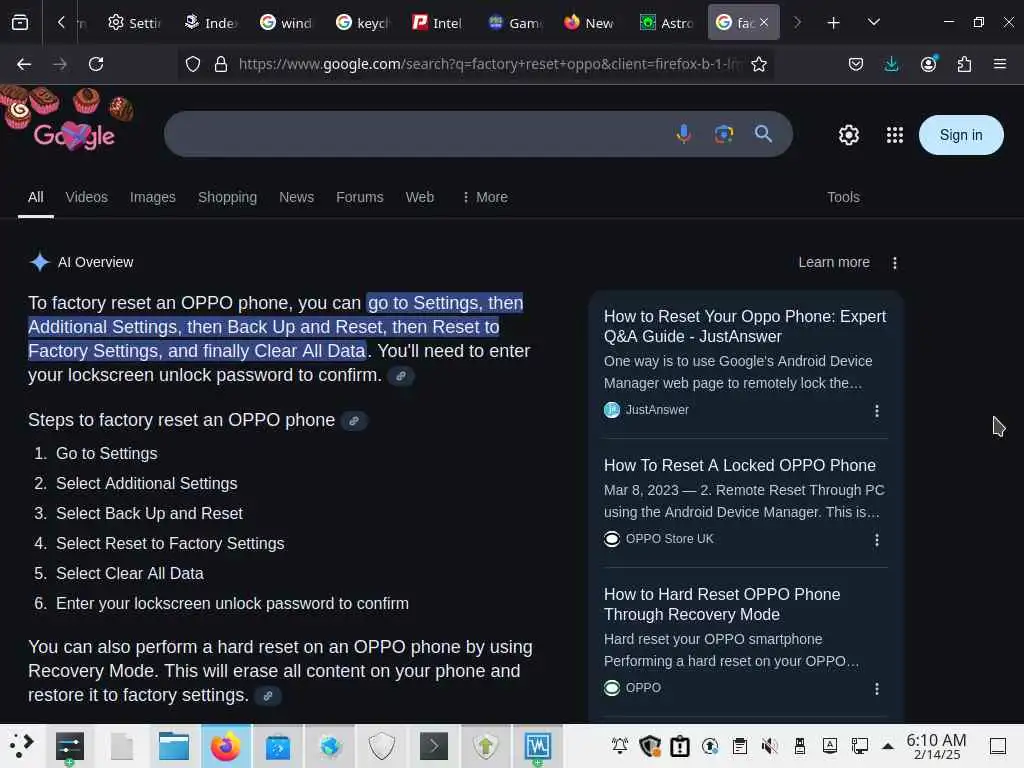Click the notifications bell tray icon

tap(619, 746)
